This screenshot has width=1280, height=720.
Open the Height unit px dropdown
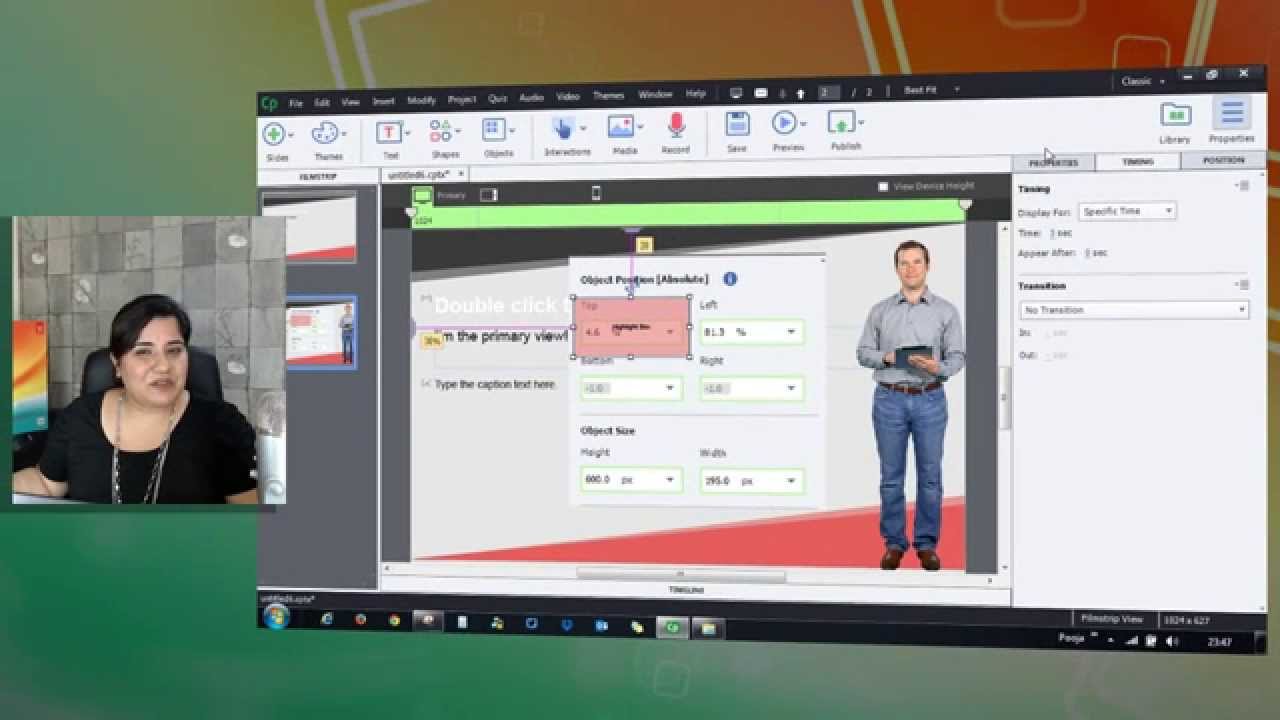click(x=670, y=480)
